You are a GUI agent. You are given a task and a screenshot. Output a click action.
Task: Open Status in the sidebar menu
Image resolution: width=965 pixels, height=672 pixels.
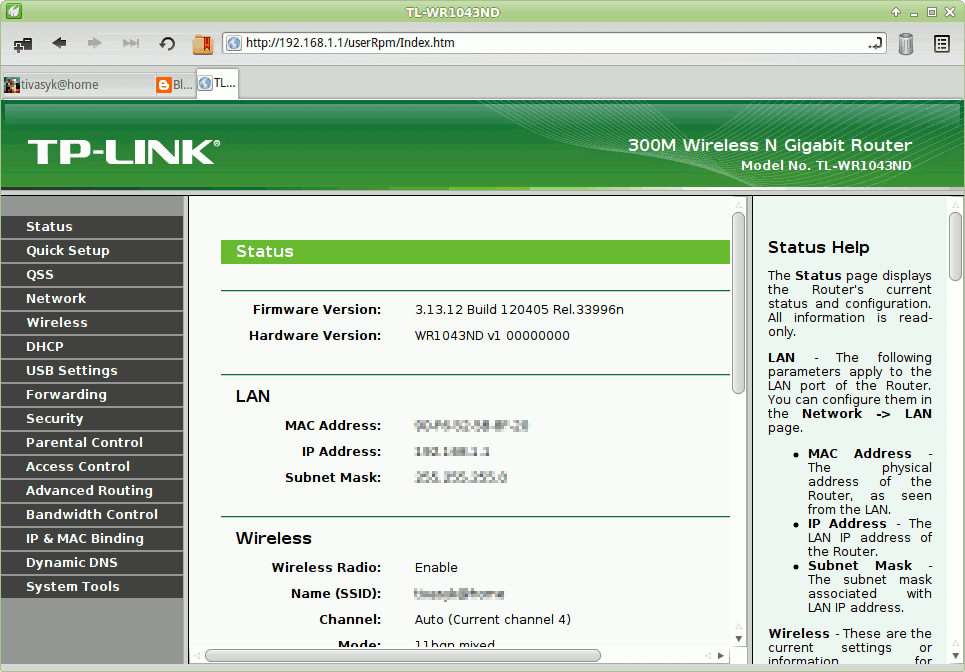click(92, 226)
